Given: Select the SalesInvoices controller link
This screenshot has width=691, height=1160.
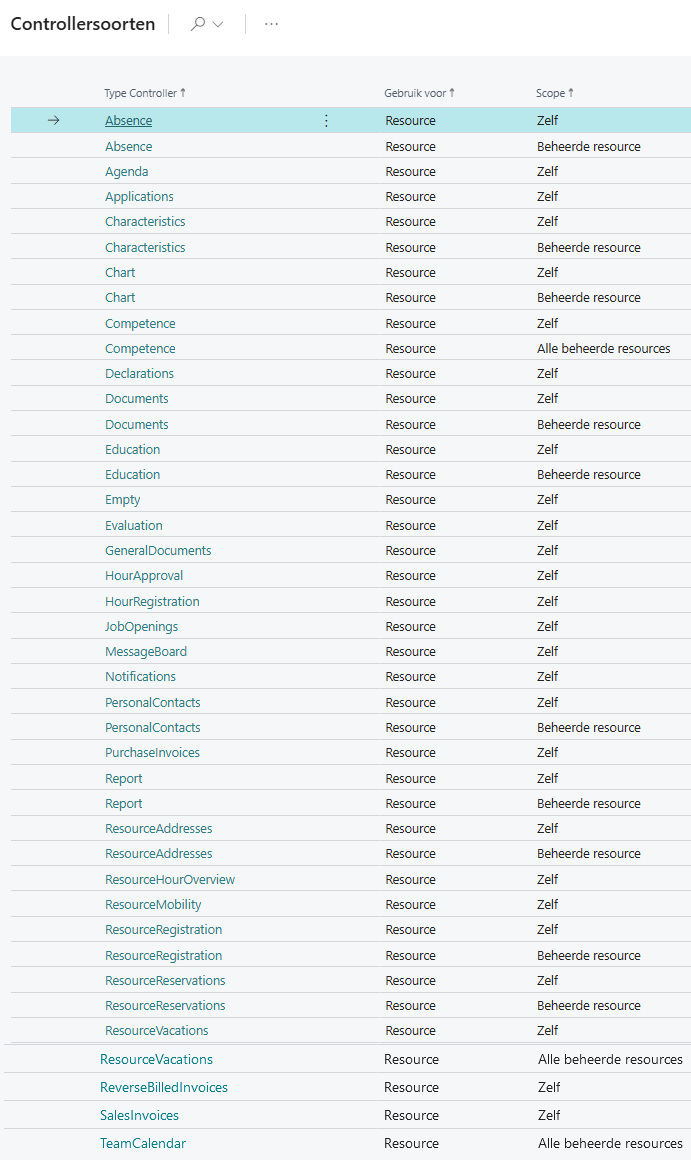Looking at the screenshot, I should [140, 1115].
